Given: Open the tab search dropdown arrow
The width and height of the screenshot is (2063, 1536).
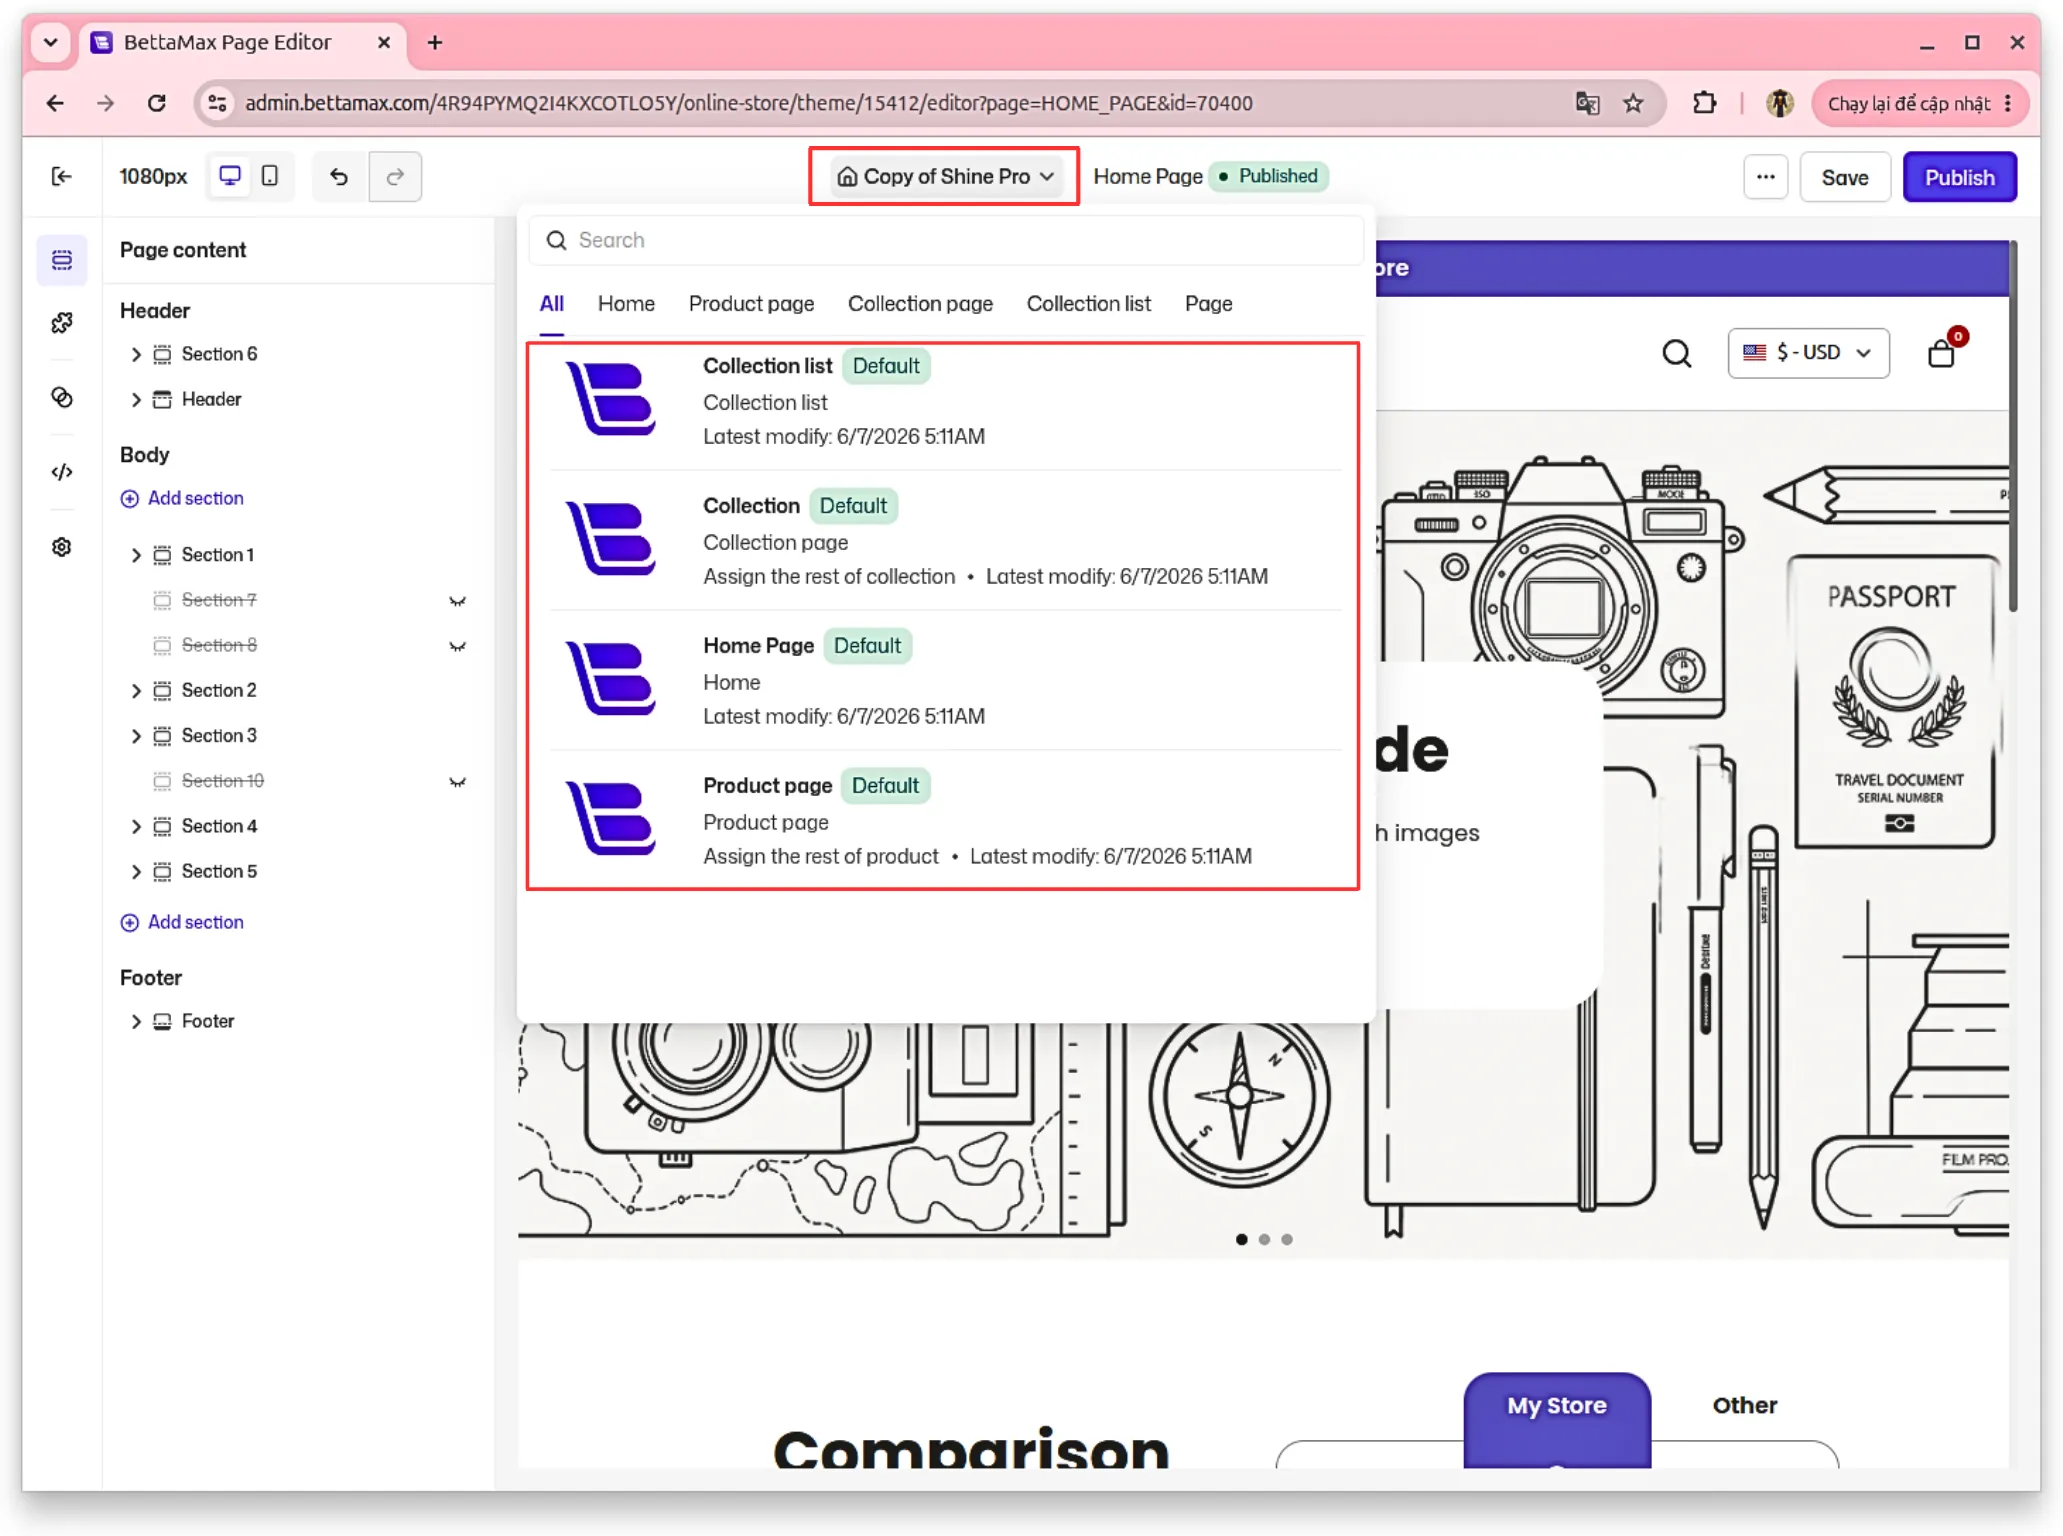Looking at the screenshot, I should [x=51, y=43].
